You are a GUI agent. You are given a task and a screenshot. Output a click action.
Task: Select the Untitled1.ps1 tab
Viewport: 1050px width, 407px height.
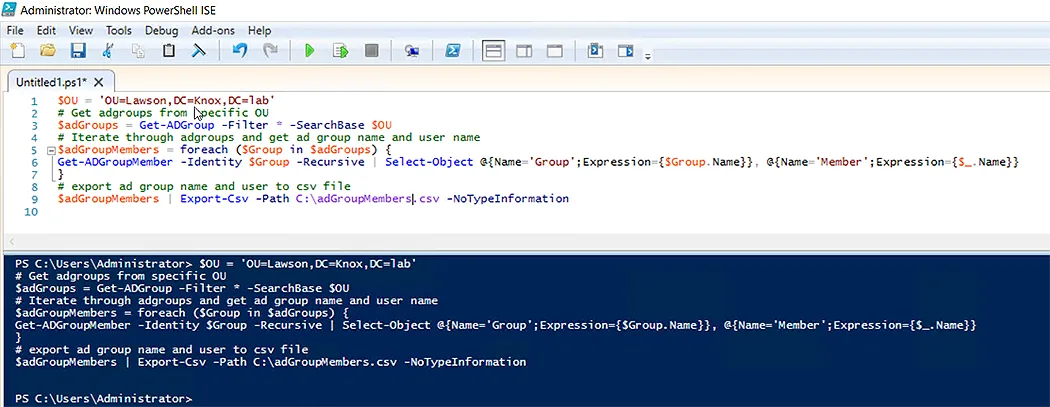point(52,82)
